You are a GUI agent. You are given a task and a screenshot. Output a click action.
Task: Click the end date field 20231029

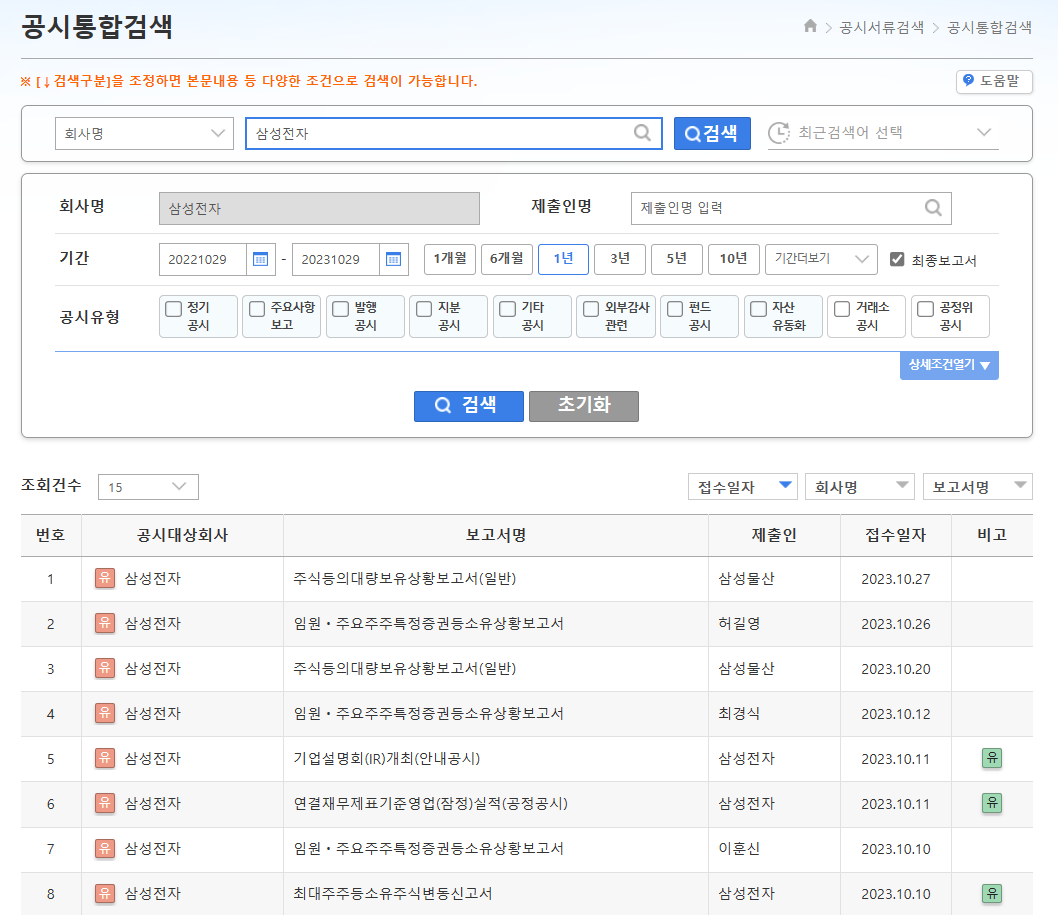(x=336, y=259)
